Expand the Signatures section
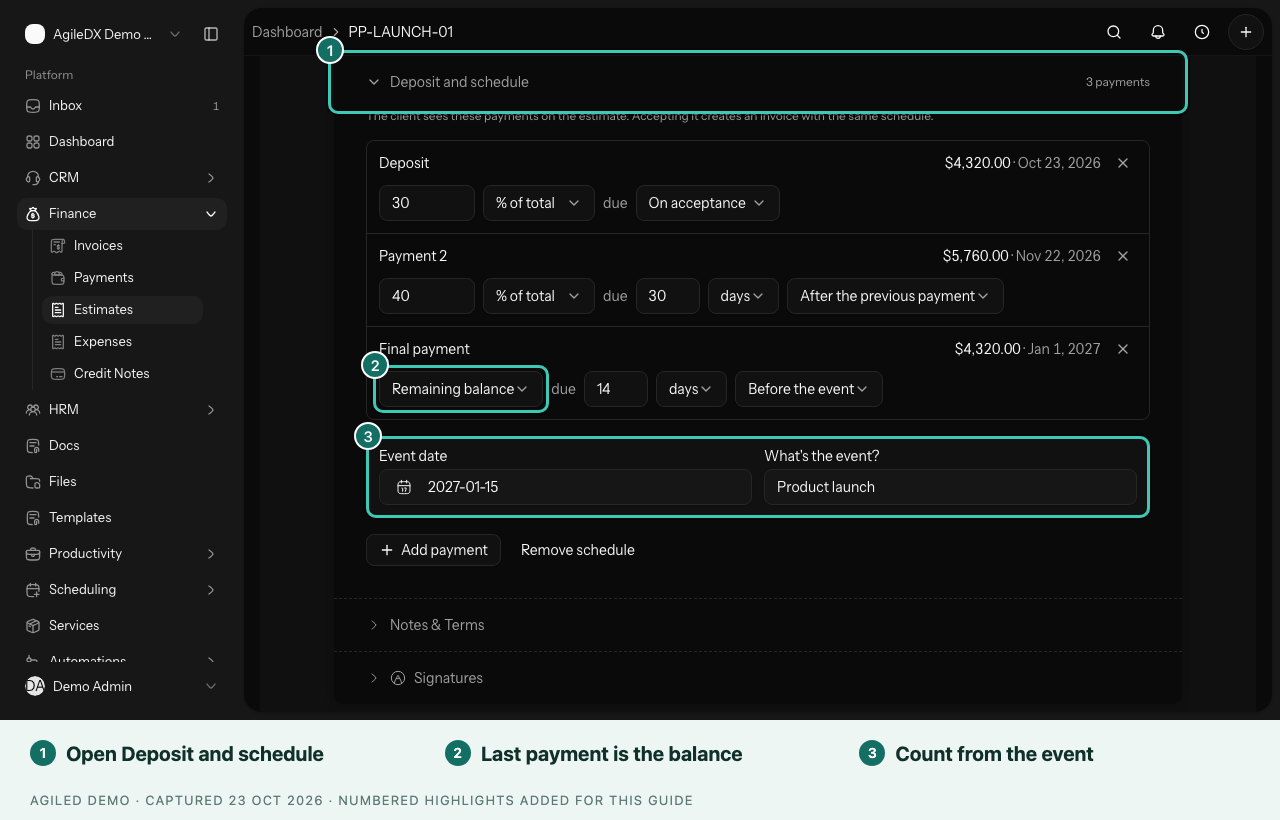1280x820 pixels. pos(758,678)
